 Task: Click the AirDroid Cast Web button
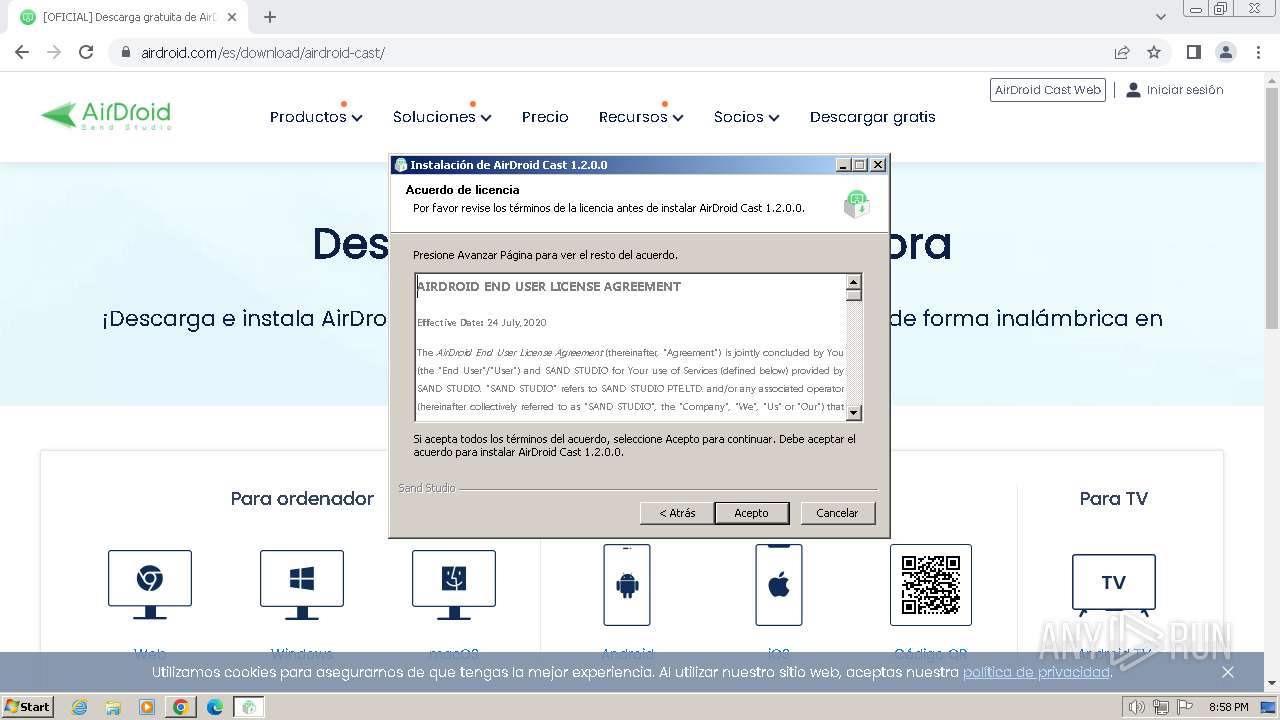(1048, 90)
